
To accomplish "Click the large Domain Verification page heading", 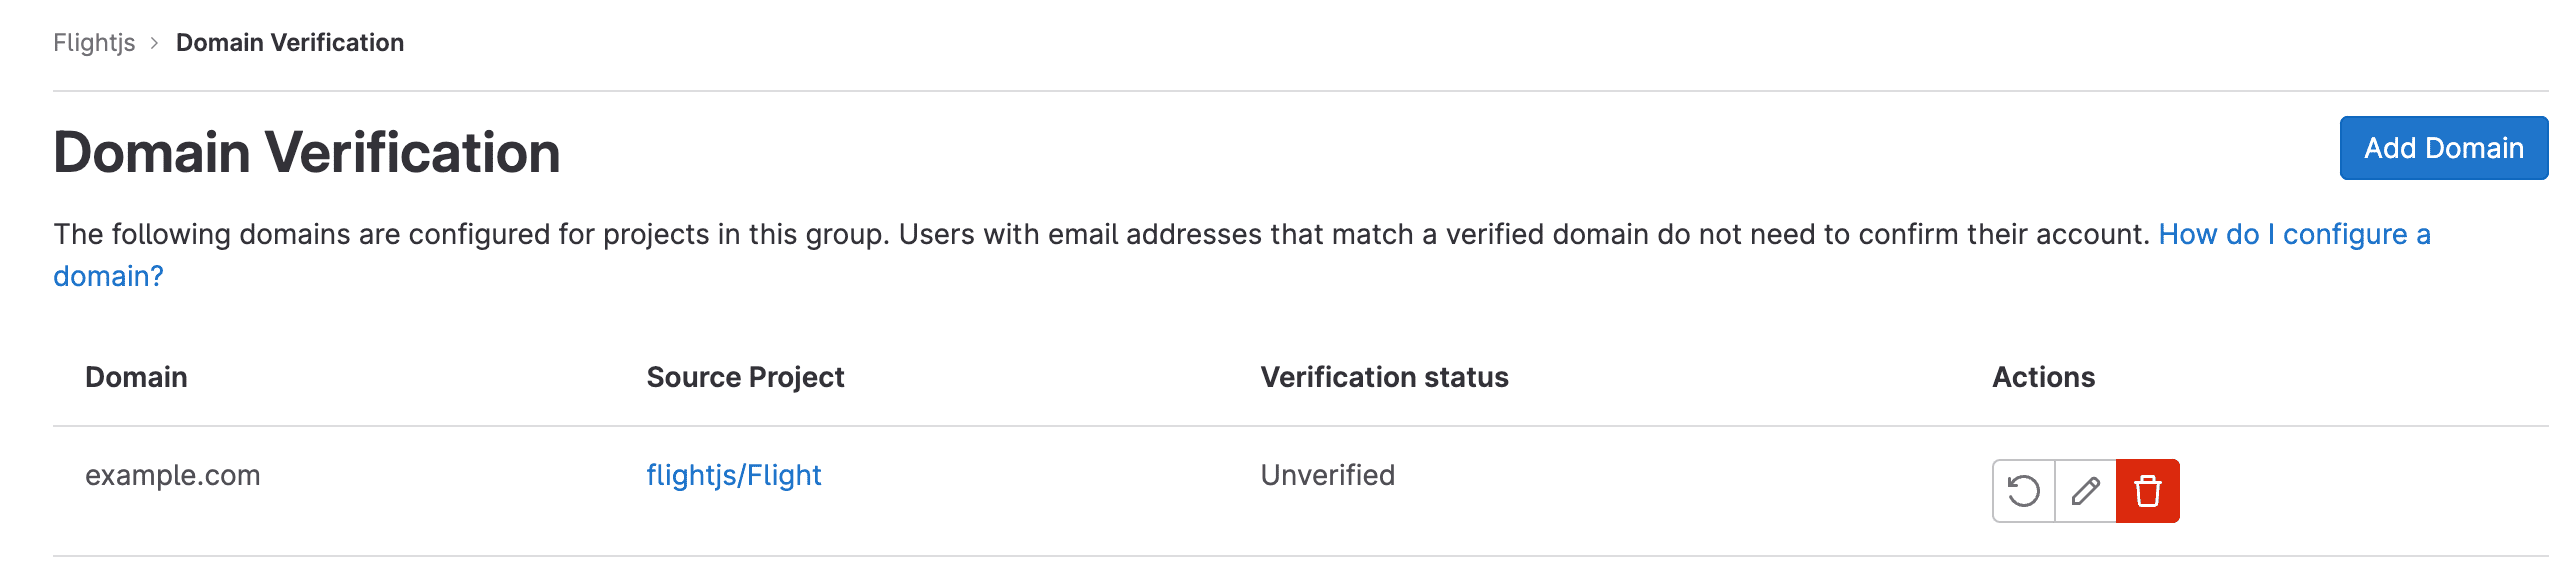I will 306,152.
